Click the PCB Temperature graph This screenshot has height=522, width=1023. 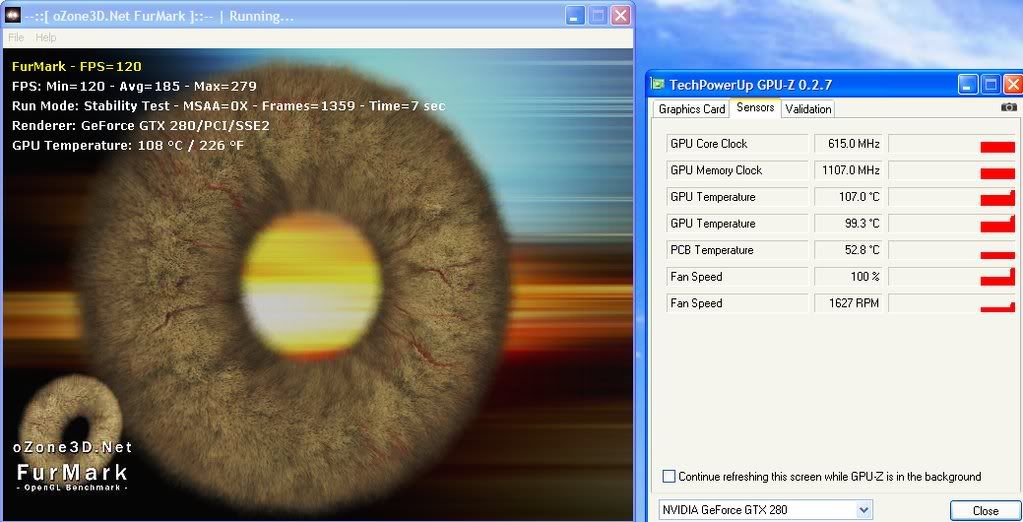click(952, 250)
